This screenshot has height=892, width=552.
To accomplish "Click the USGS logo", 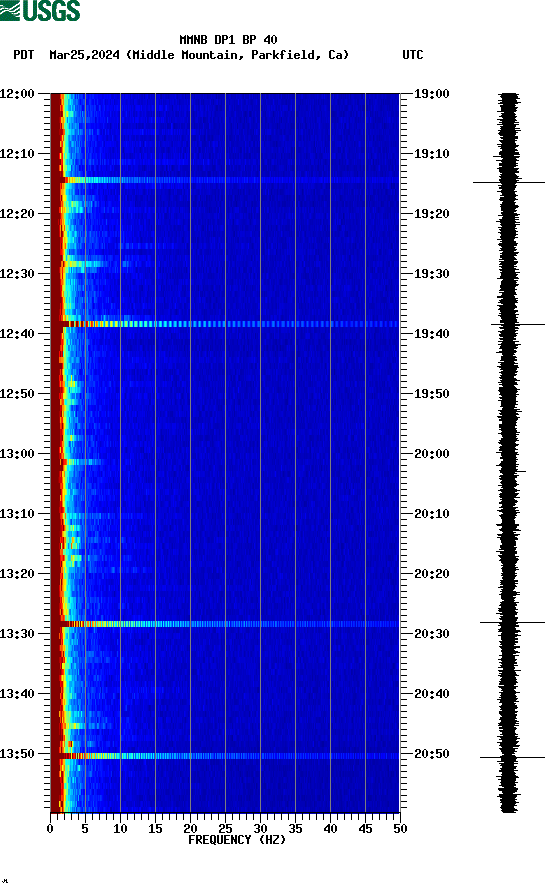I will pos(40,10).
